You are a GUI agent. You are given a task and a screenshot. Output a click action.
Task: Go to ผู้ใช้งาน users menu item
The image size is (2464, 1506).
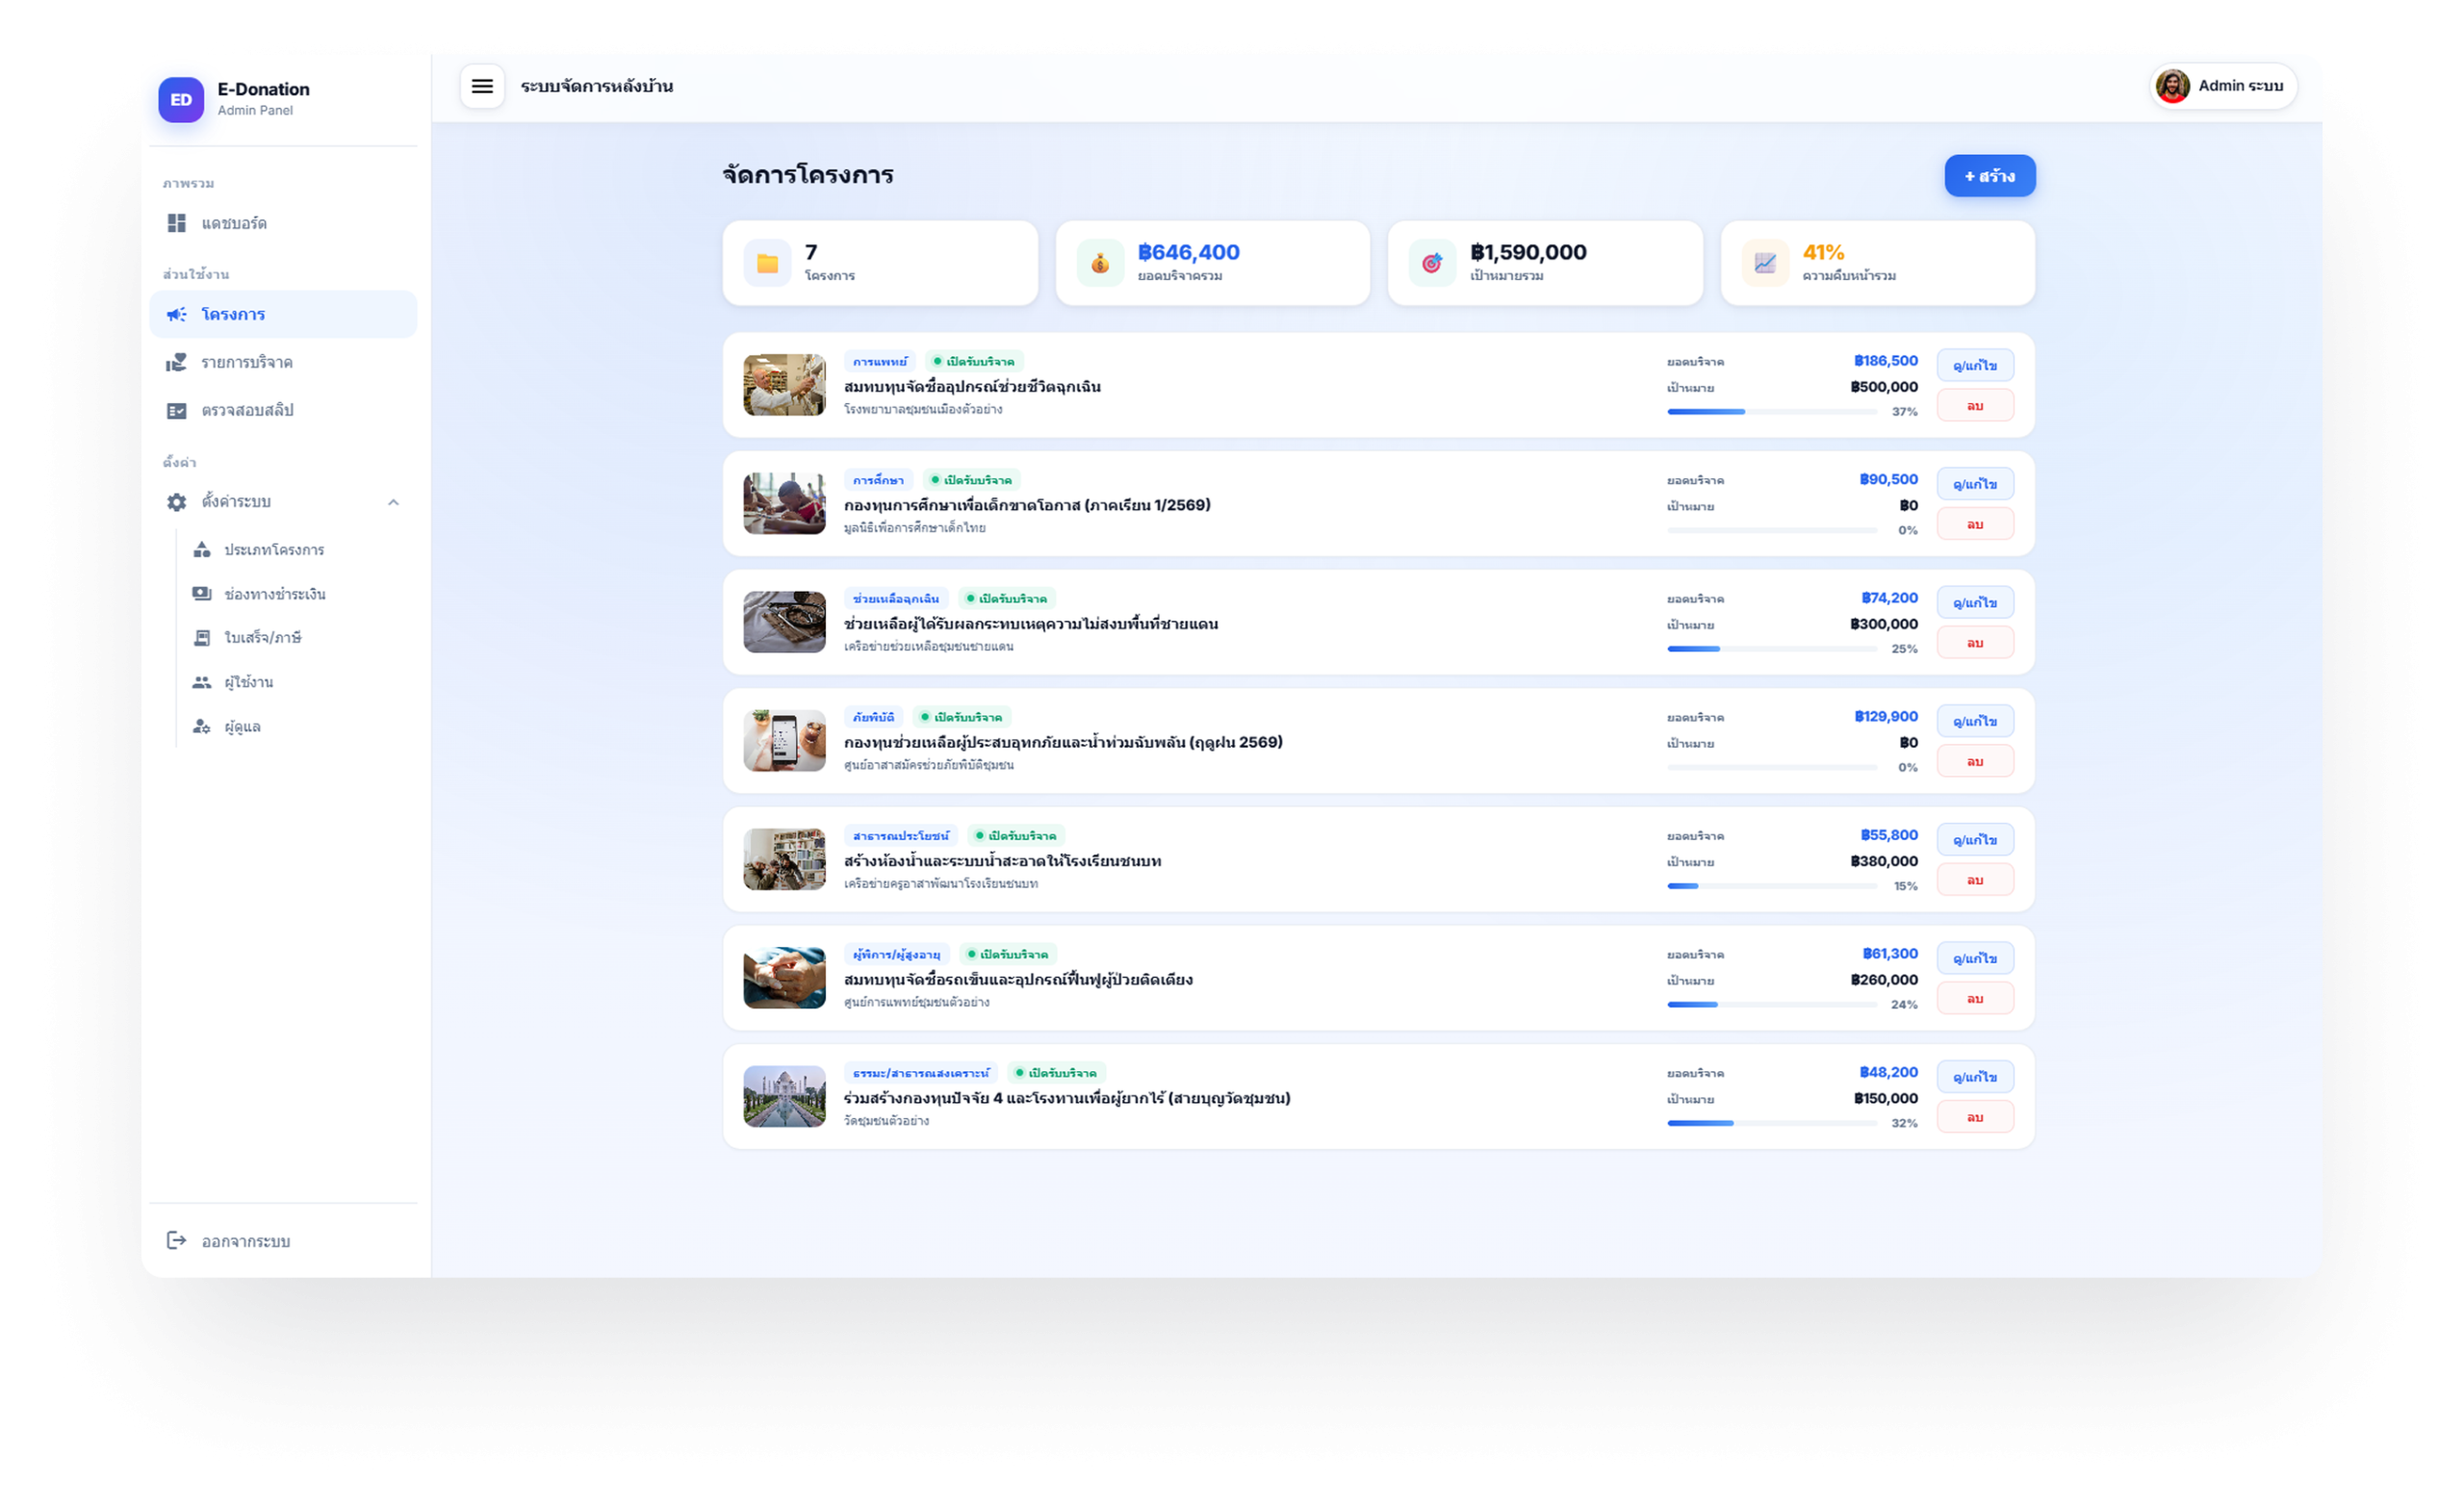click(x=249, y=682)
